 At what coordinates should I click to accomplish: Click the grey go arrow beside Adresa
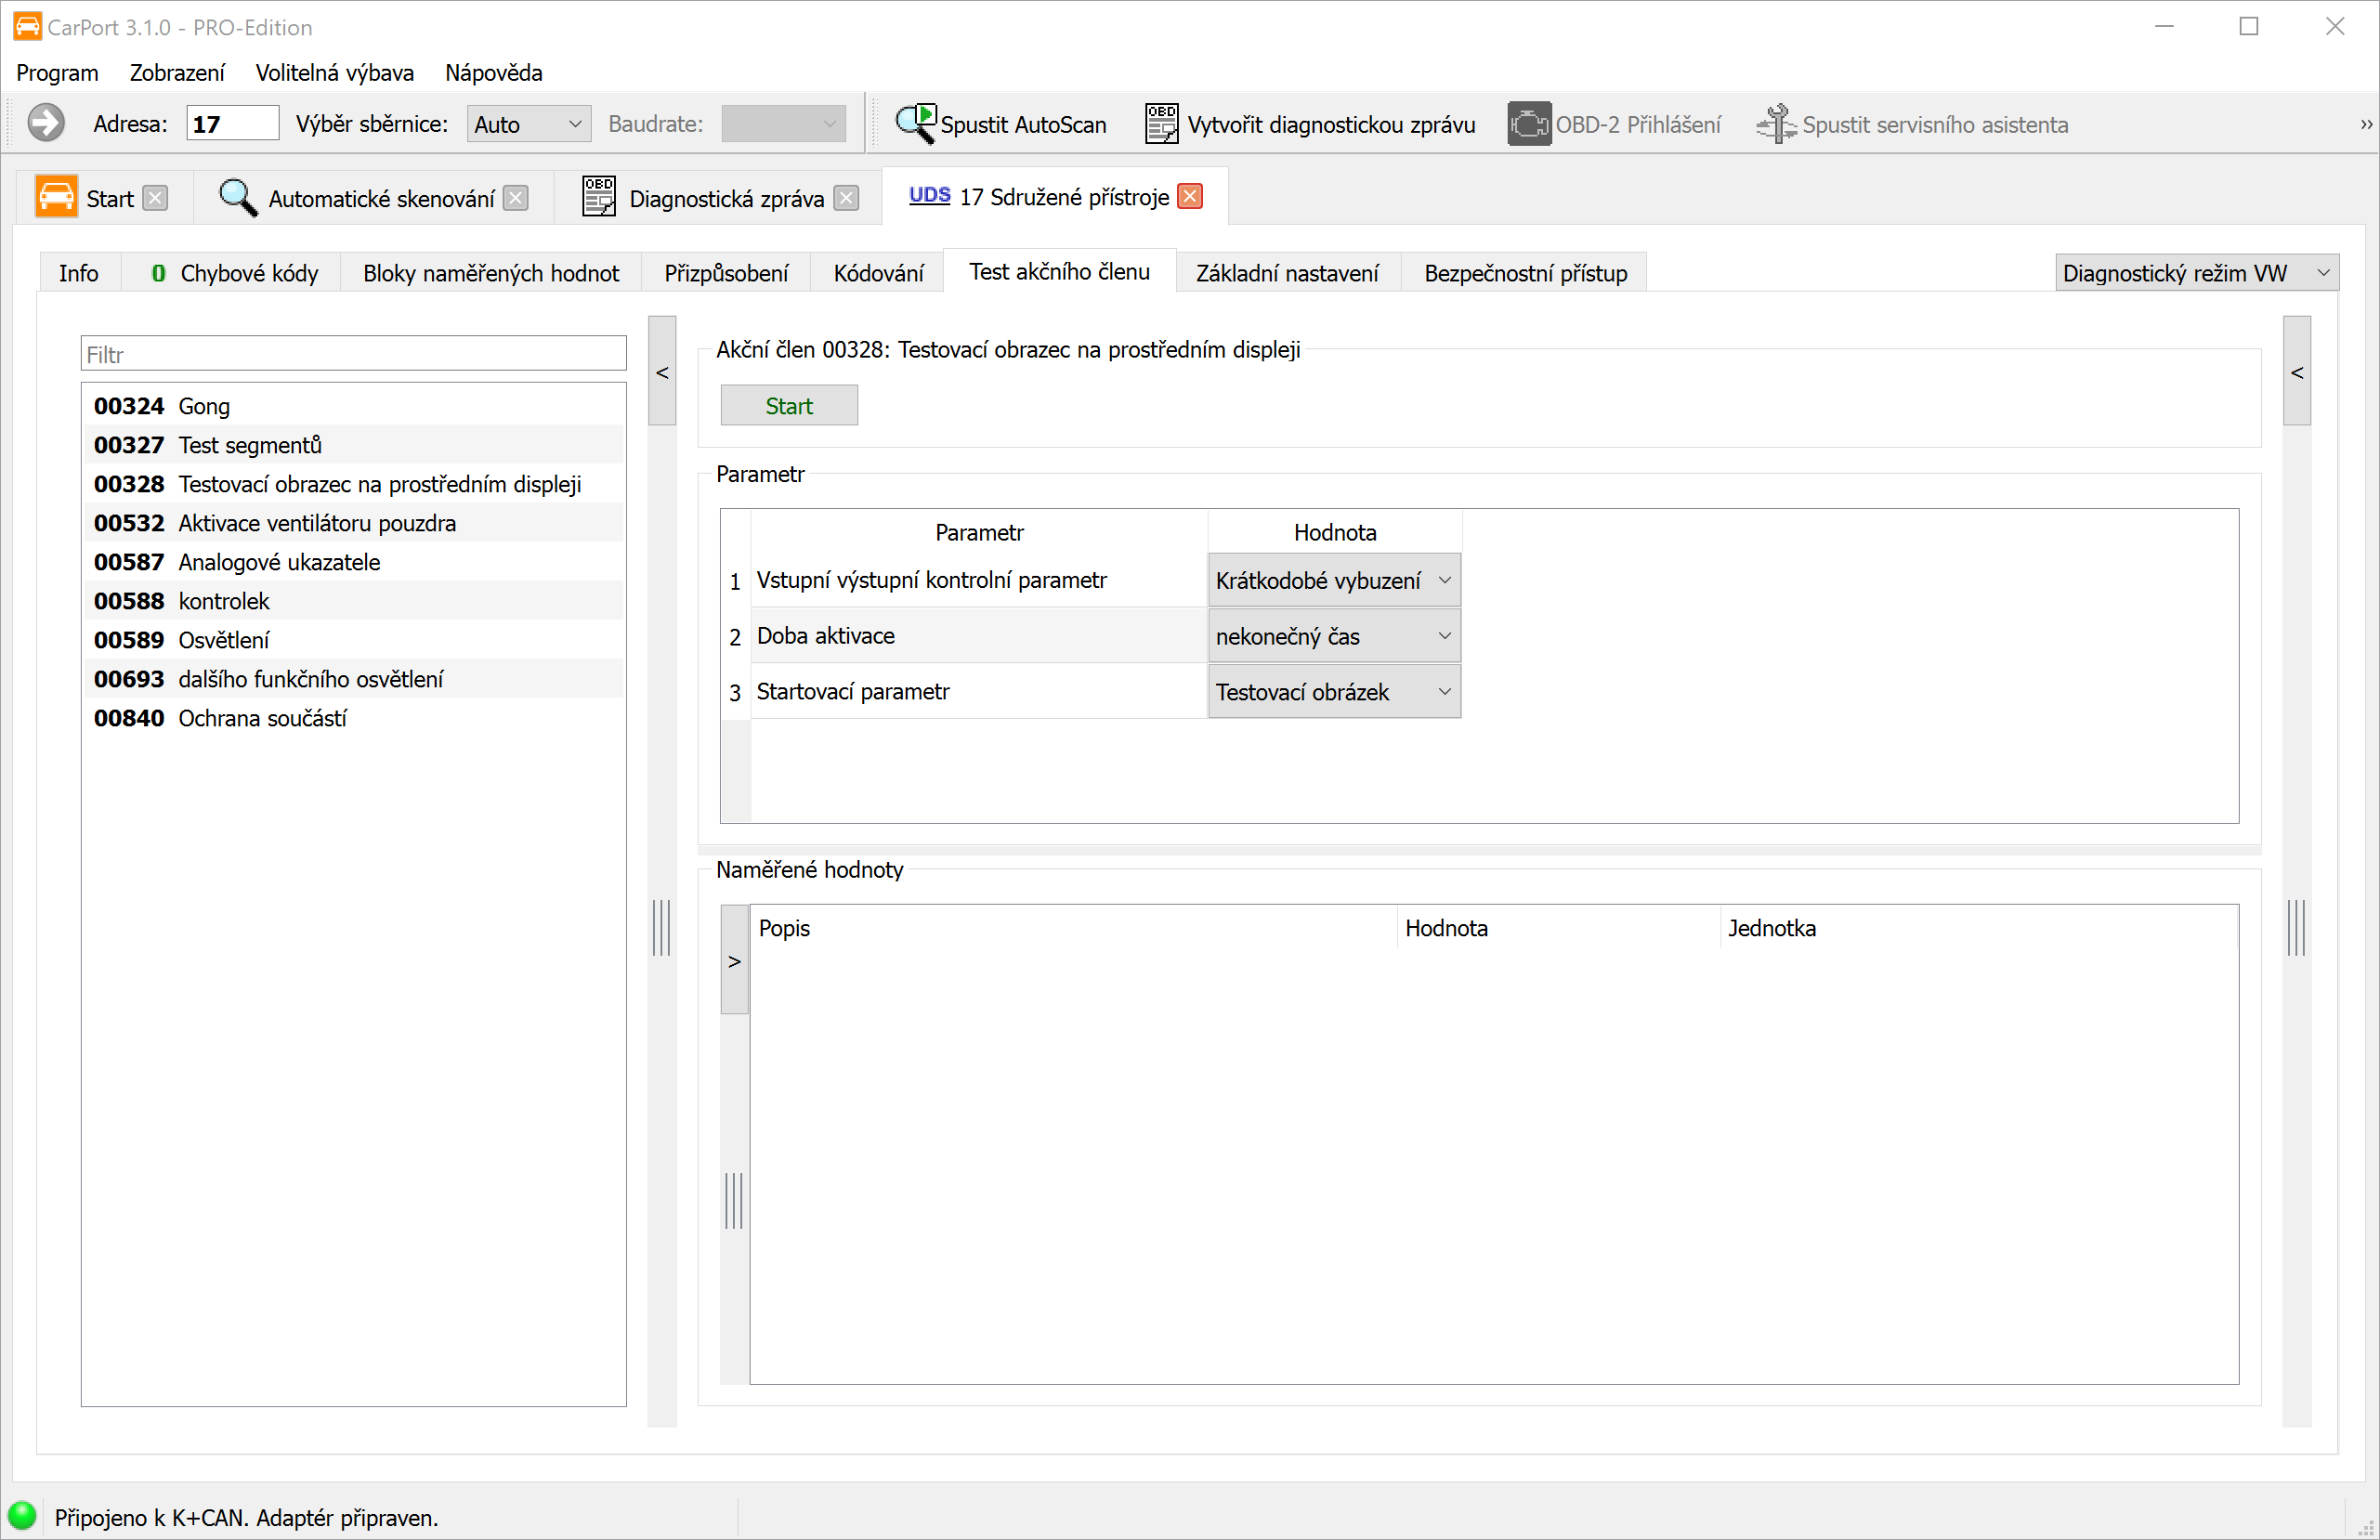point(46,124)
